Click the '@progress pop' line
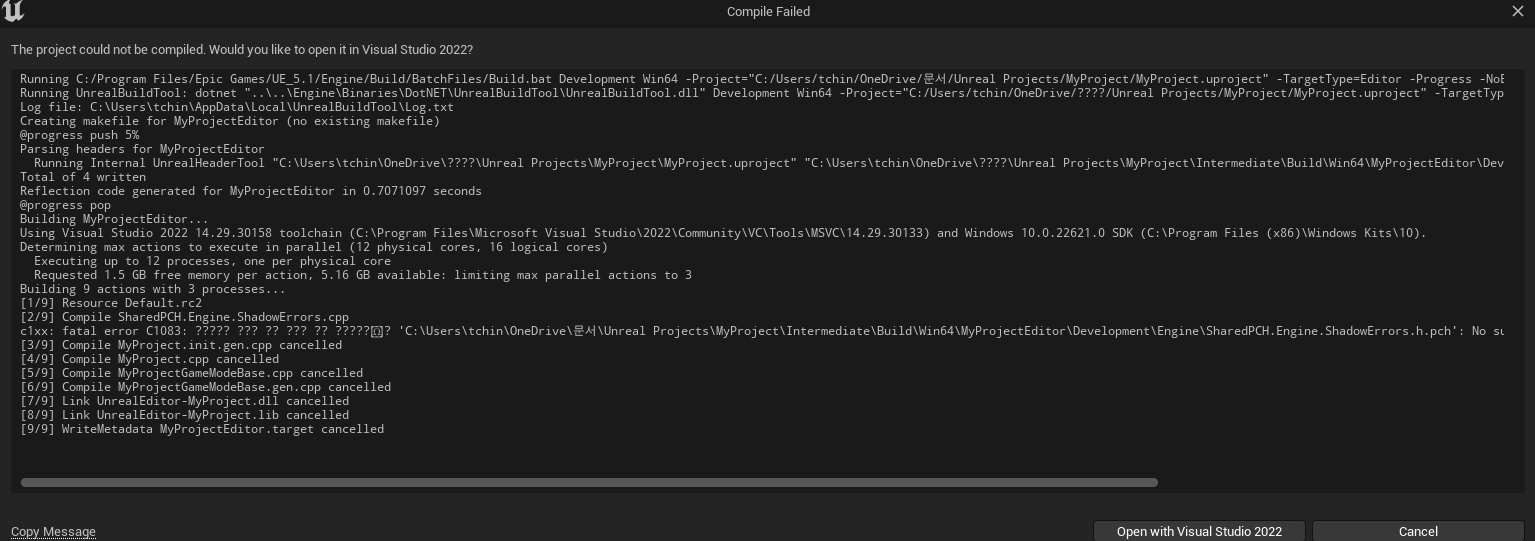The width and height of the screenshot is (1535, 541). pyautogui.click(x=66, y=205)
